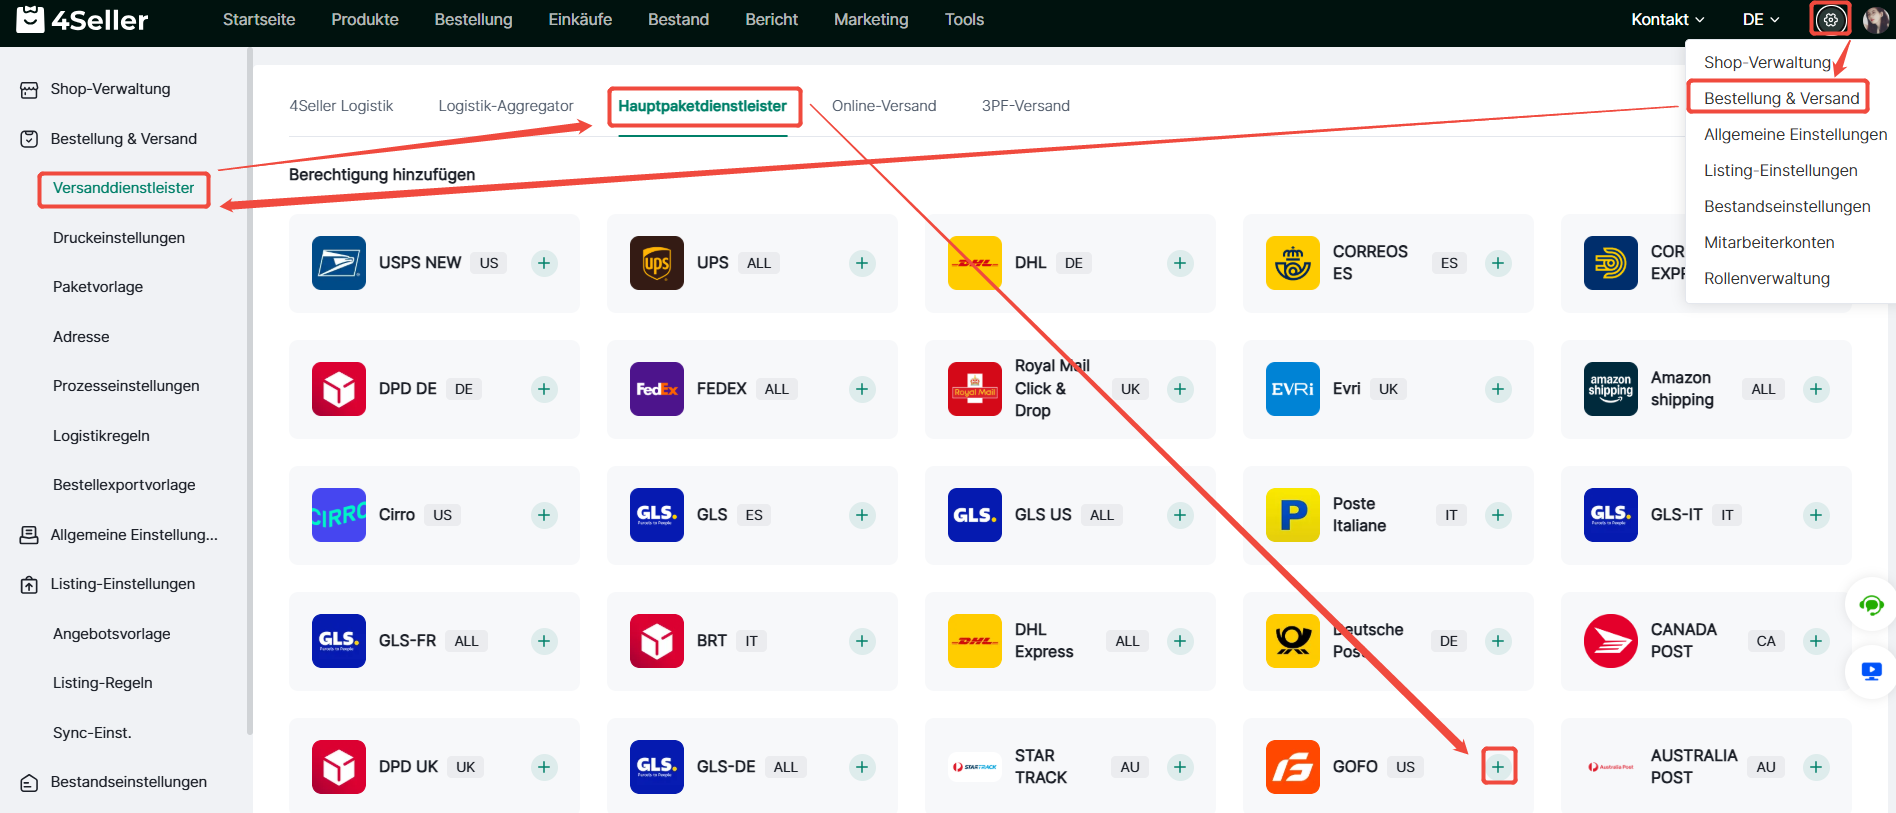Add Royal Mail Click & Drop plus icon
Screen dimensions: 1896x813
coord(1180,389)
